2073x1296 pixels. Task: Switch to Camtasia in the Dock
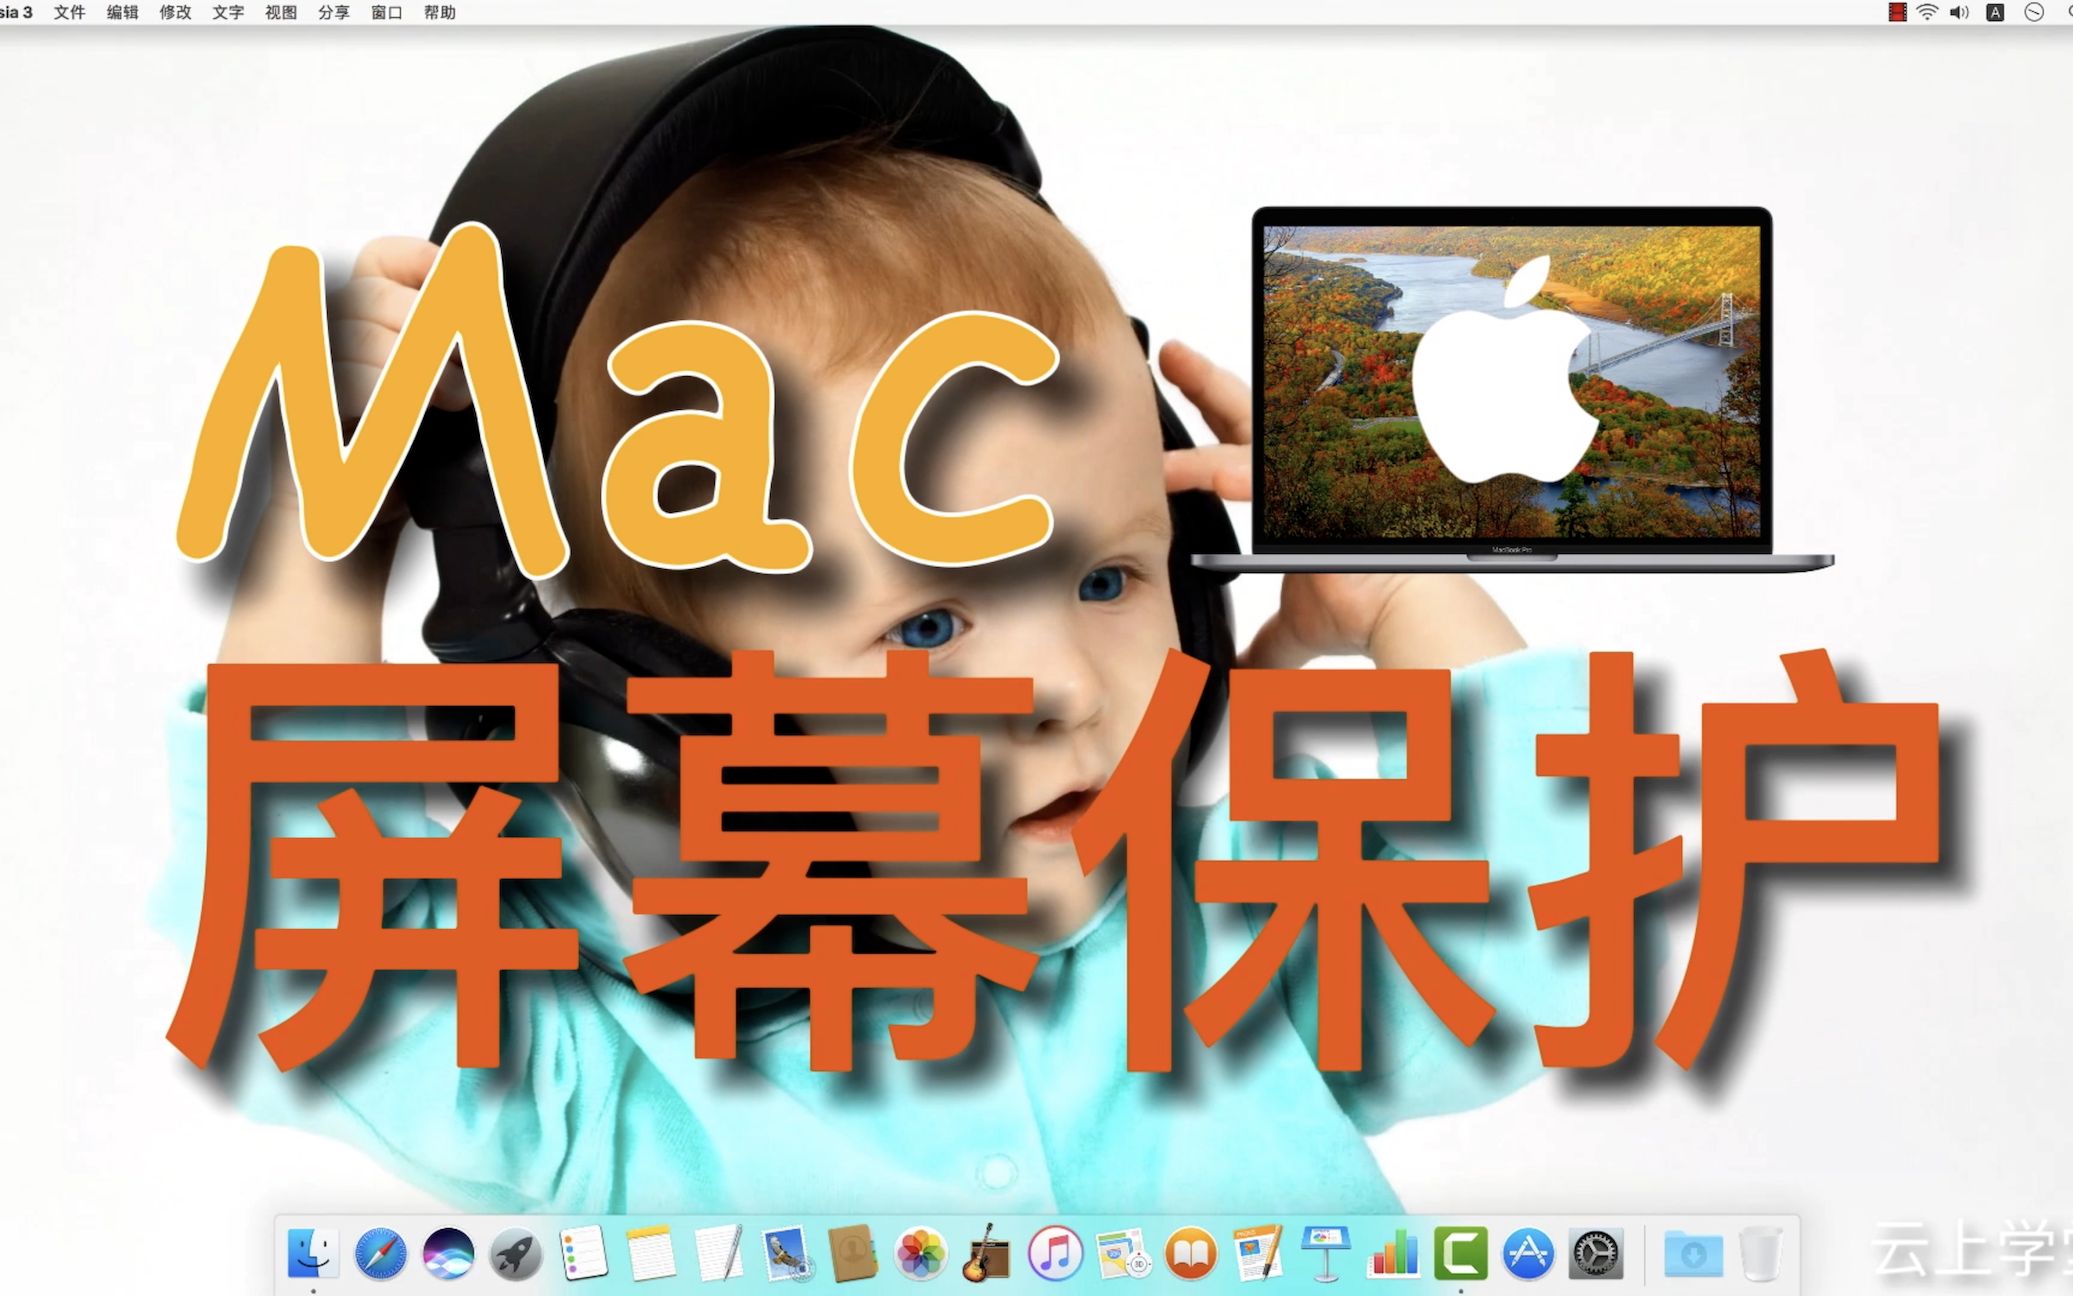(1461, 1253)
